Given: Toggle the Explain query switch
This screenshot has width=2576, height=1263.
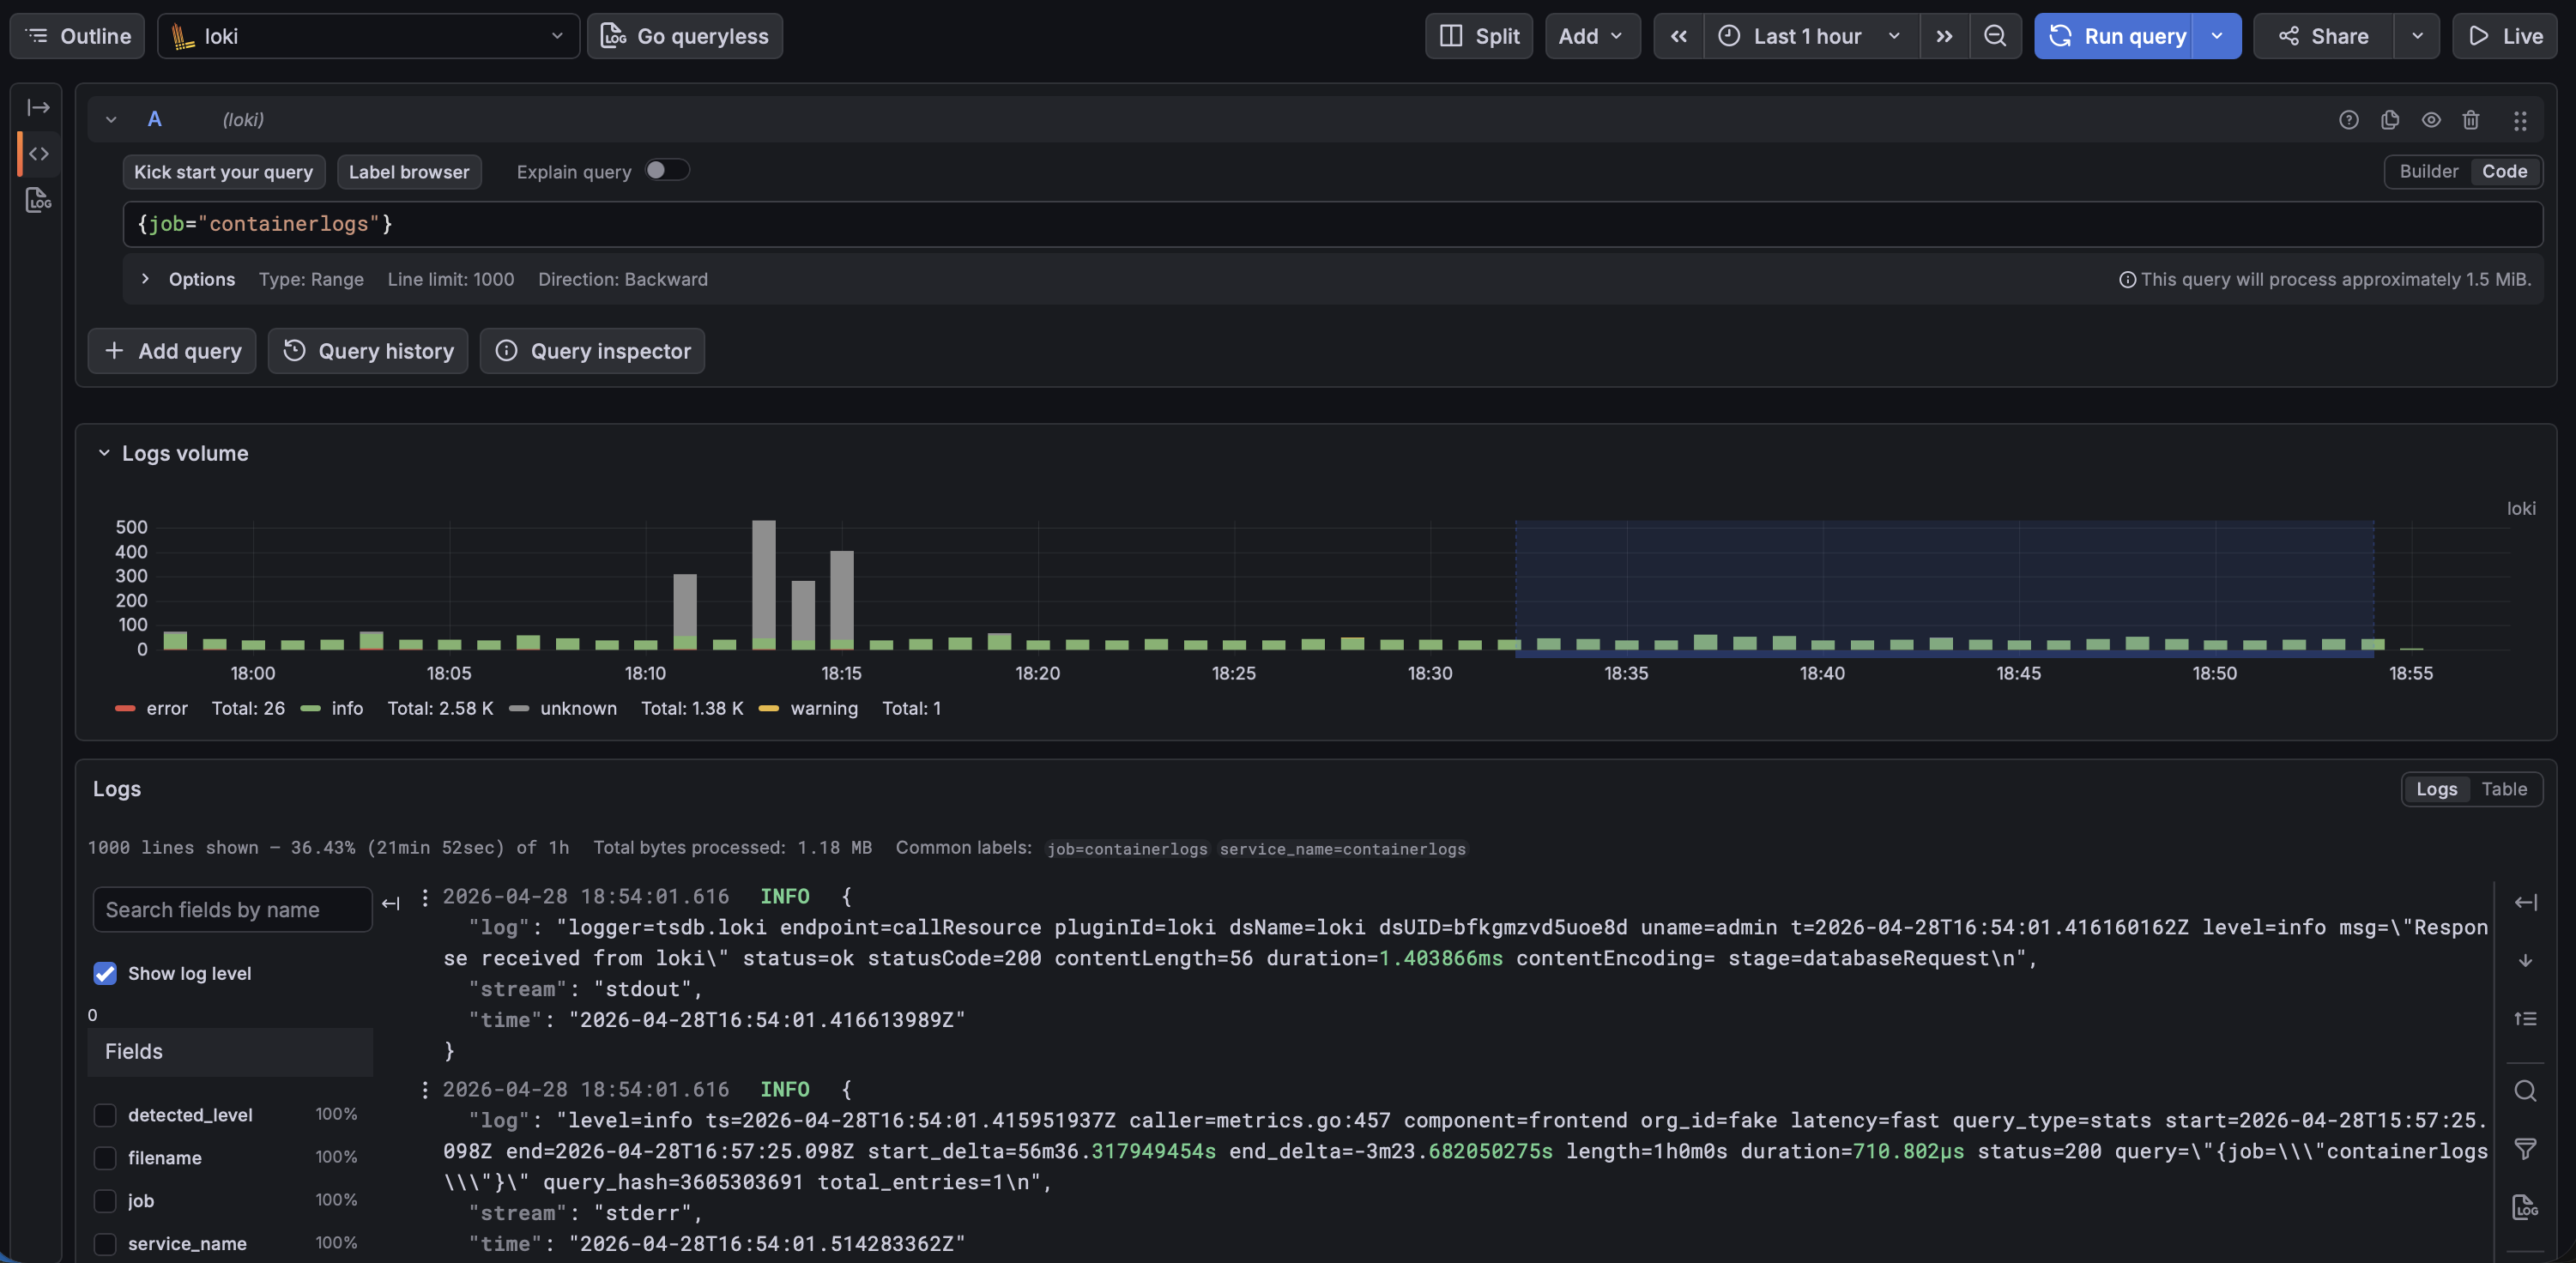Looking at the screenshot, I should (666, 171).
